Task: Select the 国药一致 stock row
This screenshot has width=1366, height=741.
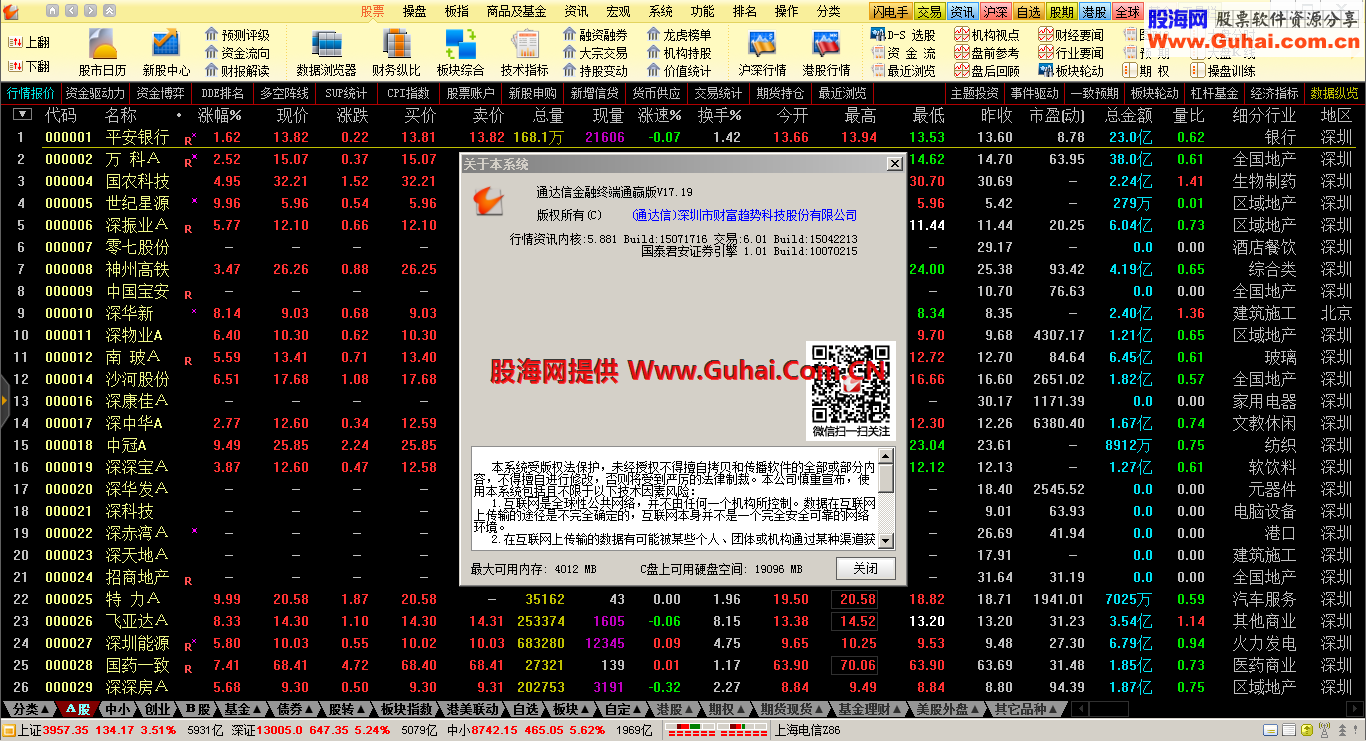Action: pos(683,665)
